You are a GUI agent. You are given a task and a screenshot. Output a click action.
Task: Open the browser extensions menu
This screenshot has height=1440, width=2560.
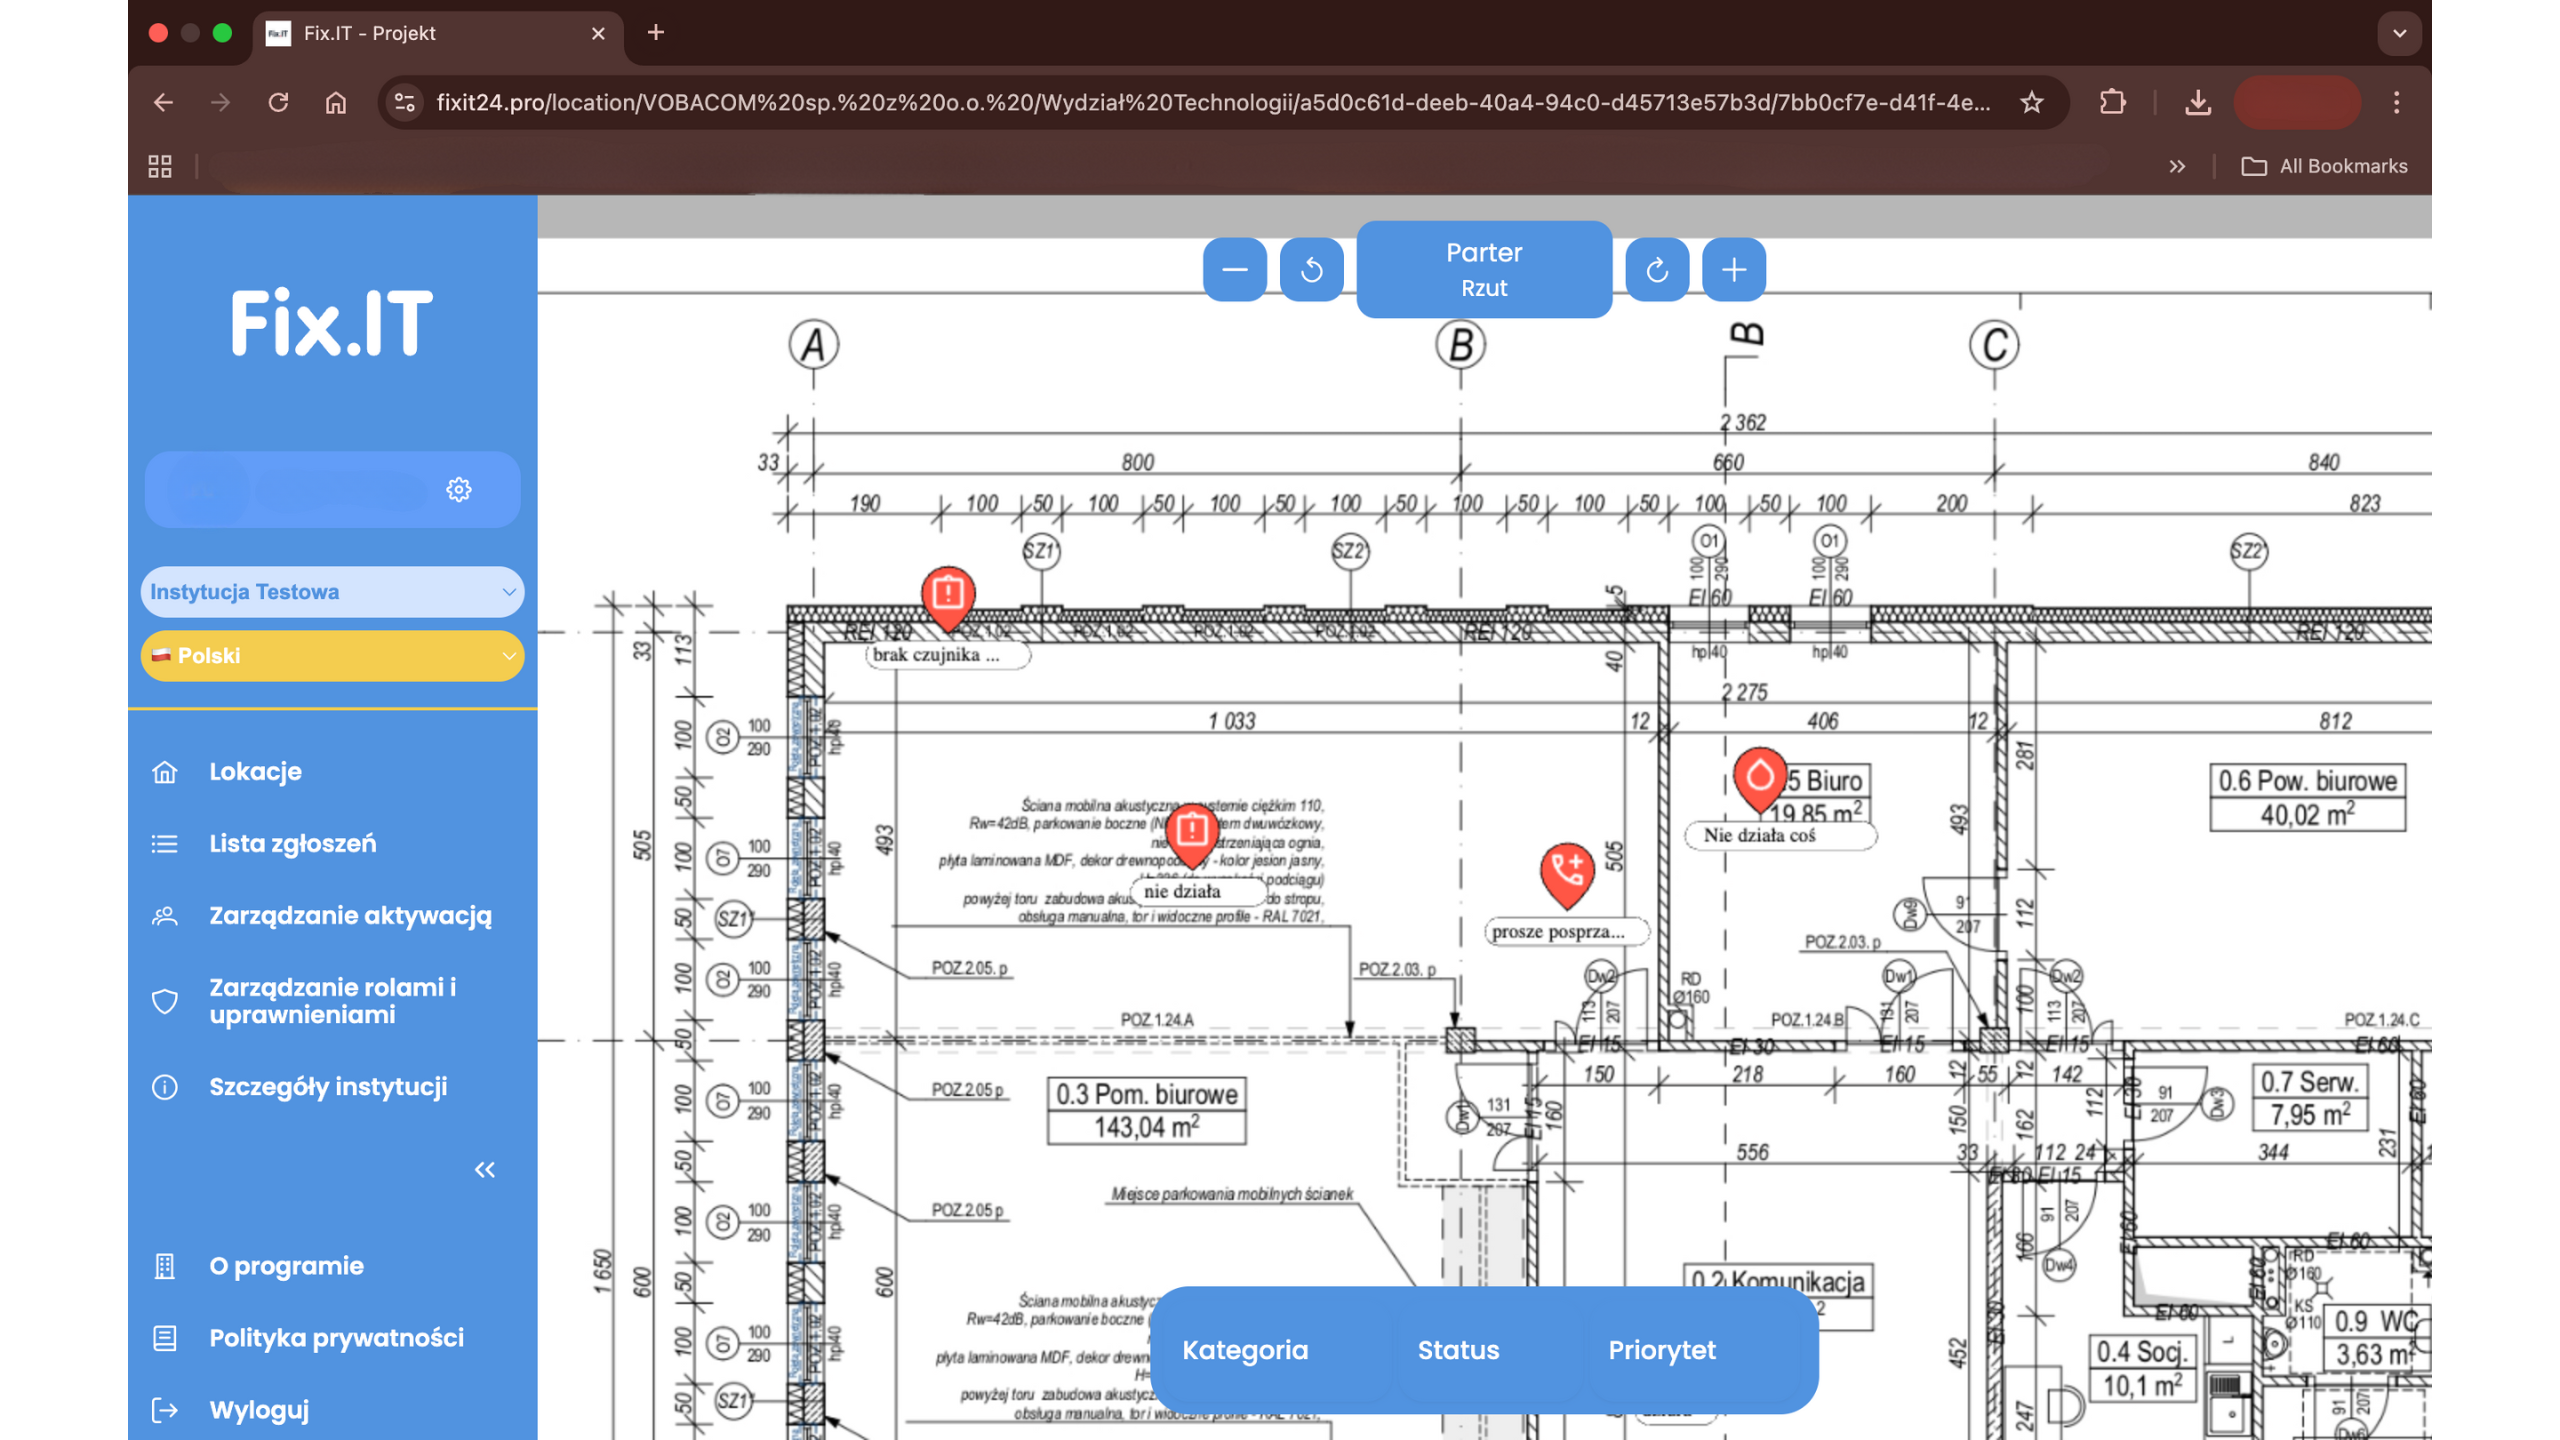tap(2112, 102)
